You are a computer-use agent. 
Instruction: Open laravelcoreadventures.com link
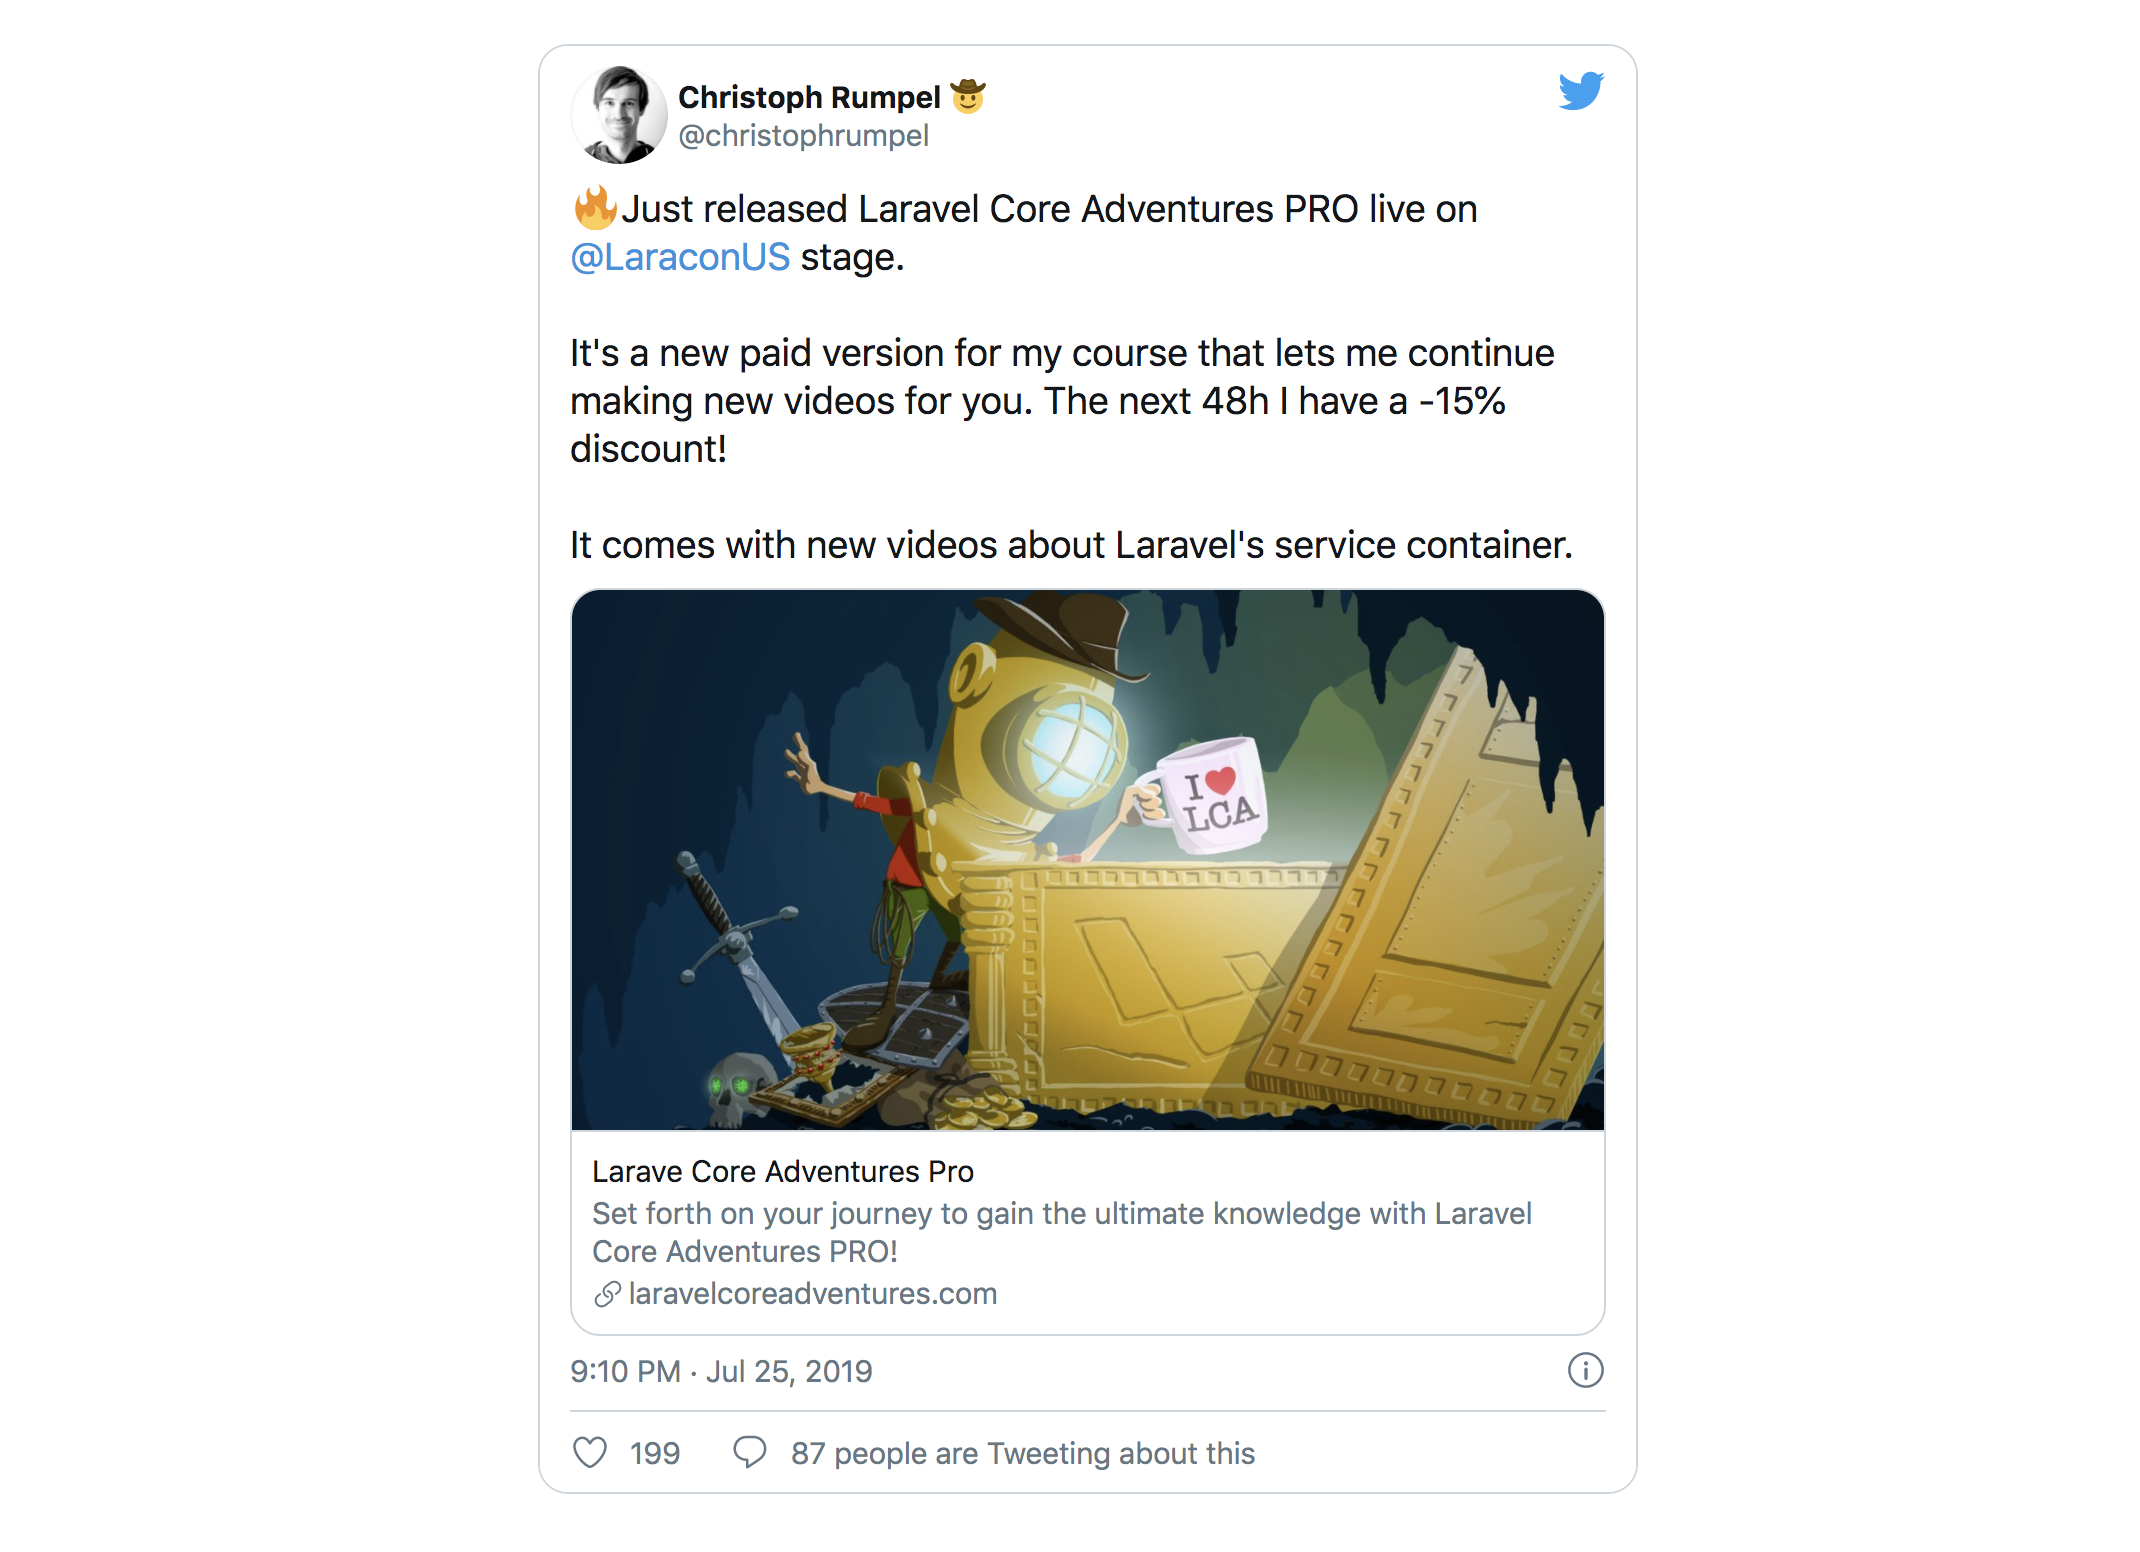pos(813,1294)
